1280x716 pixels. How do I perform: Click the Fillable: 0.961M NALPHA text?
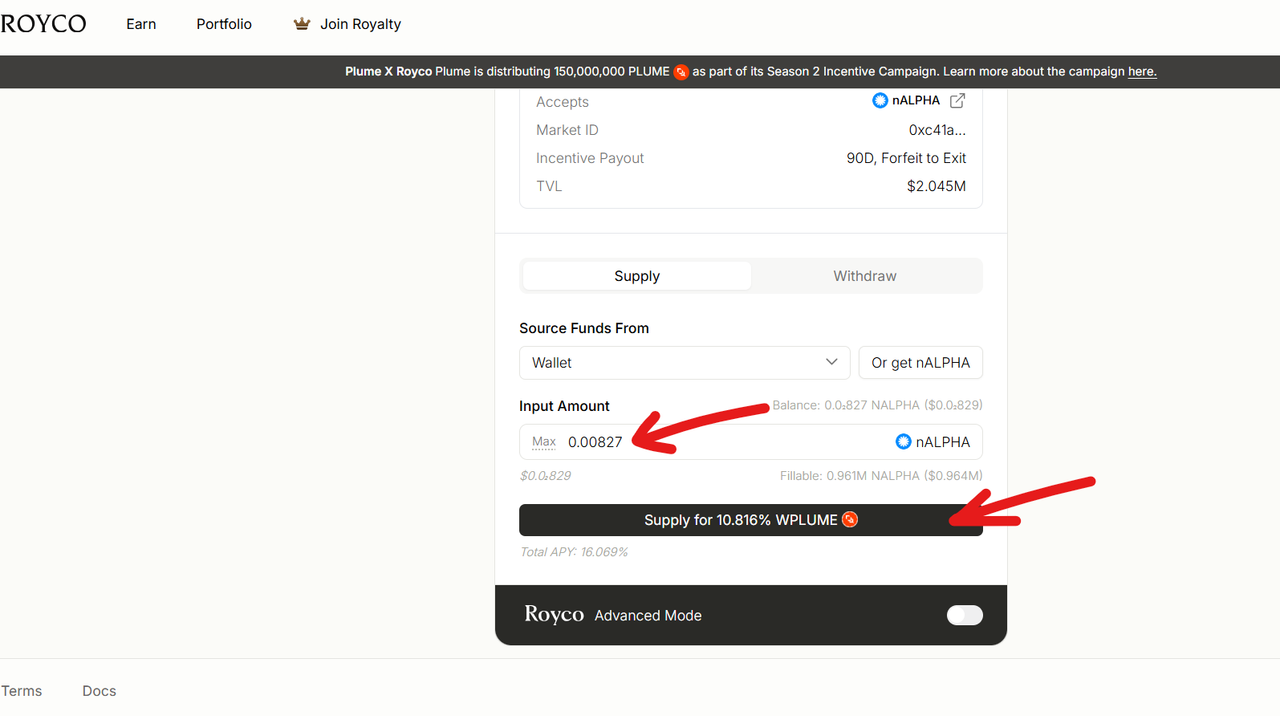coord(881,476)
